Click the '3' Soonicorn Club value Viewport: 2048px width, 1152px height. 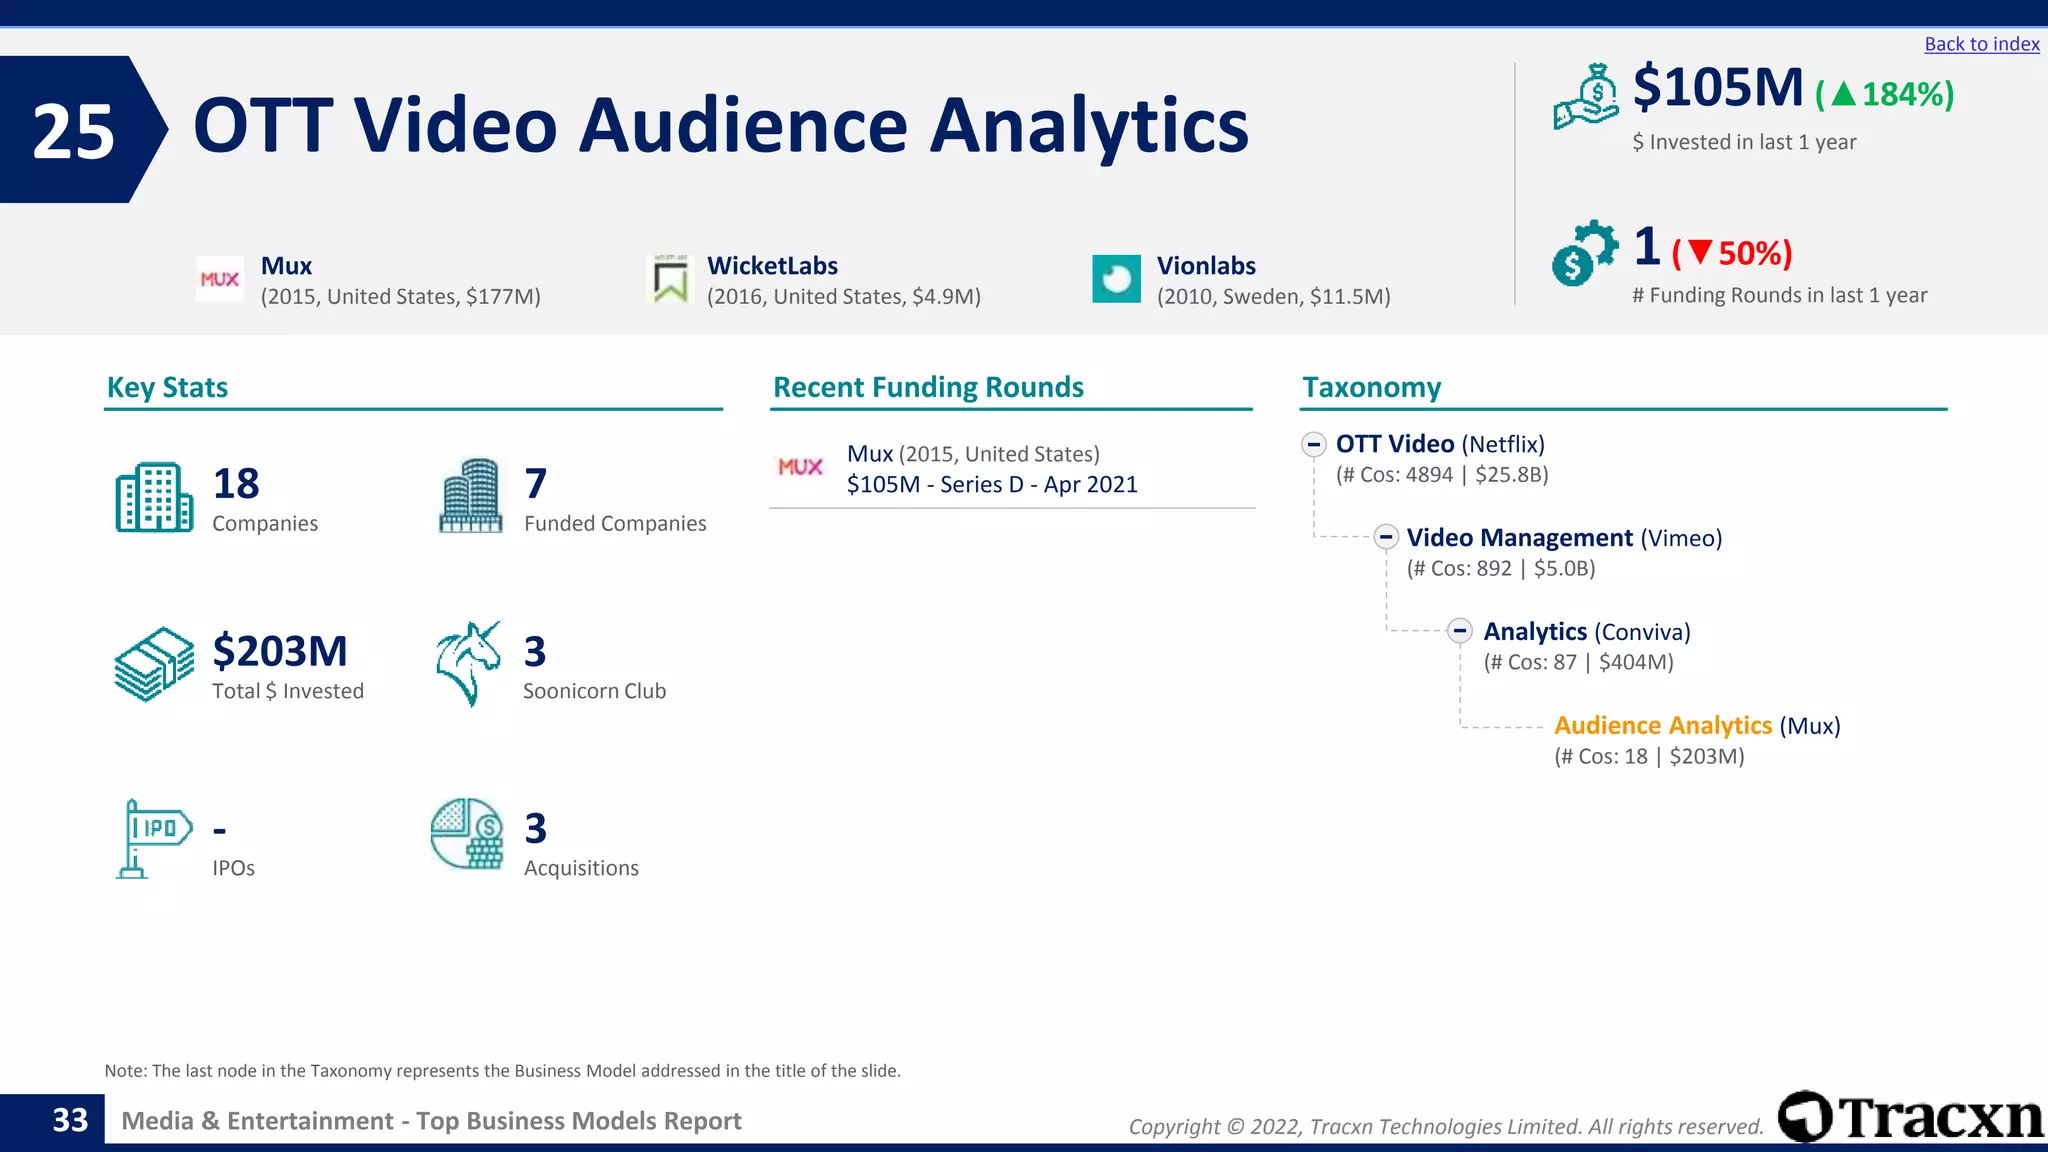(535, 652)
